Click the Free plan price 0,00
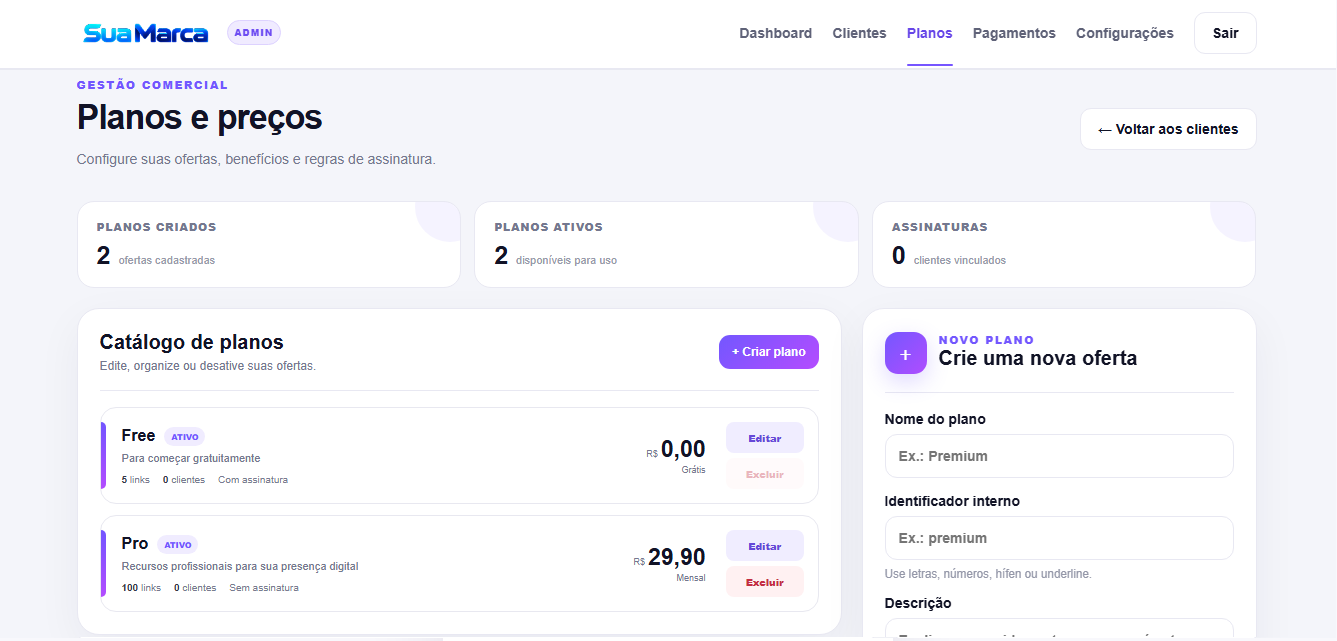Viewport: 1337px width, 641px height. 683,449
